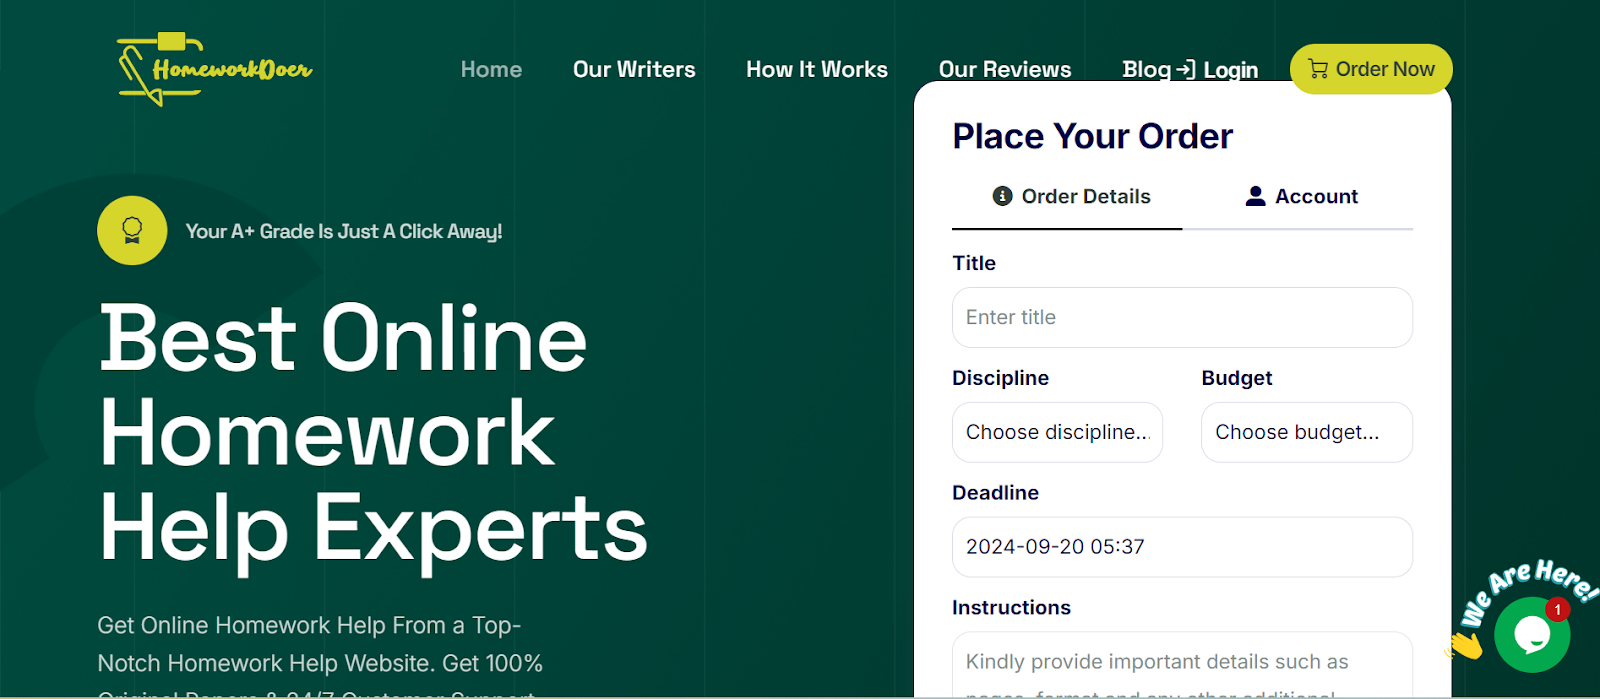Click the 'Place Your Order' heading

click(1092, 136)
